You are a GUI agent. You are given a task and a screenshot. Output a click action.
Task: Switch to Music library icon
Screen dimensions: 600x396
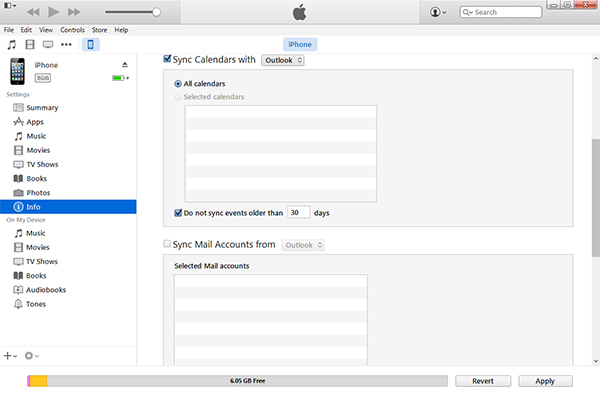(x=12, y=45)
